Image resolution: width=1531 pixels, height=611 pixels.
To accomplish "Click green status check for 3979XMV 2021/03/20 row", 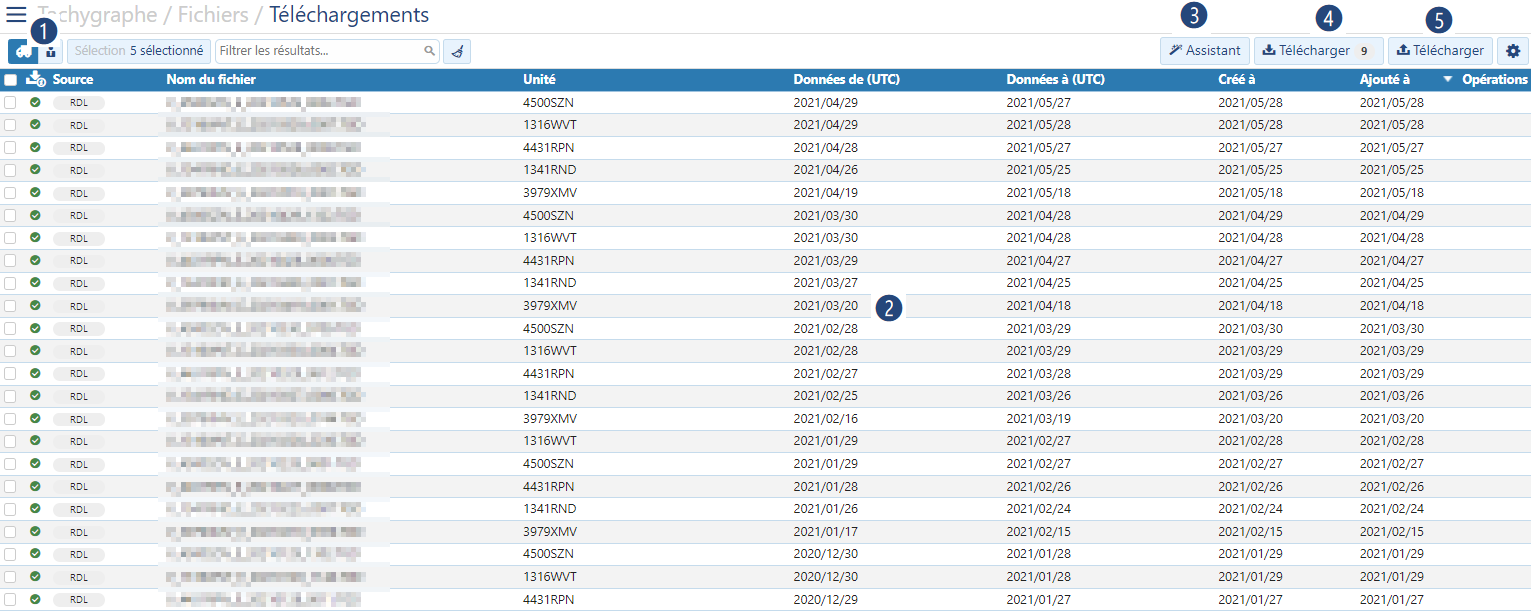I will (35, 305).
